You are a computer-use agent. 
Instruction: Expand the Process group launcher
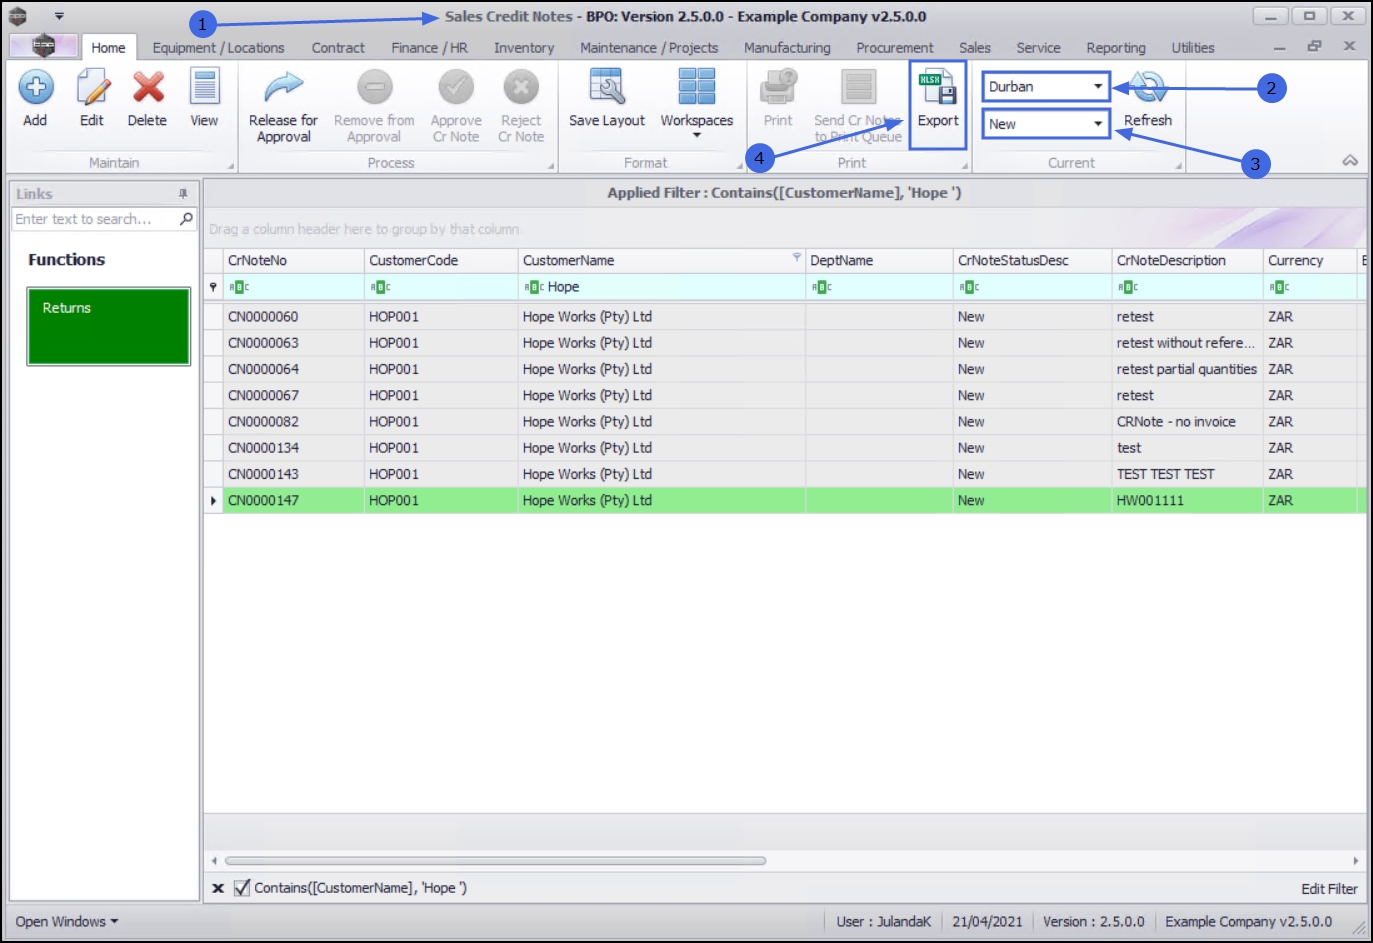pyautogui.click(x=551, y=166)
